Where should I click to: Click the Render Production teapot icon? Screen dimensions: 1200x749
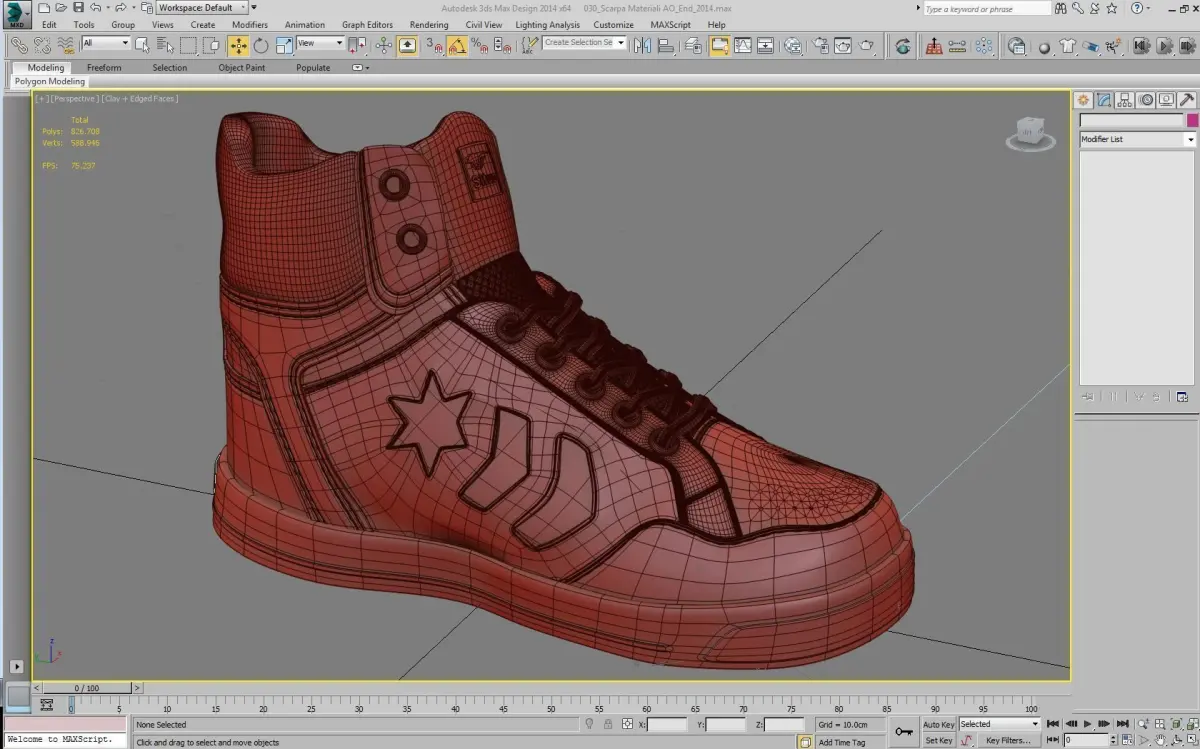coord(866,45)
